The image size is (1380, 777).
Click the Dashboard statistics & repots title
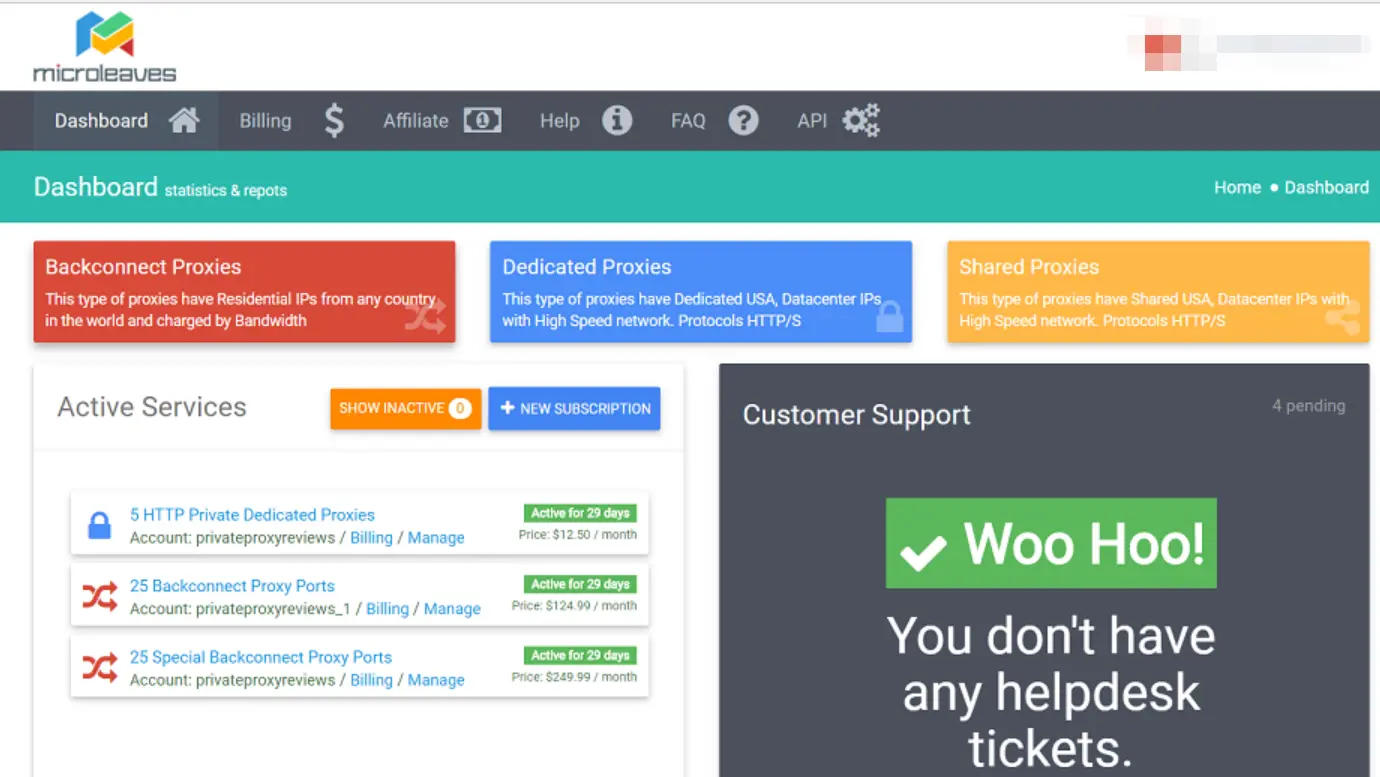coord(160,188)
